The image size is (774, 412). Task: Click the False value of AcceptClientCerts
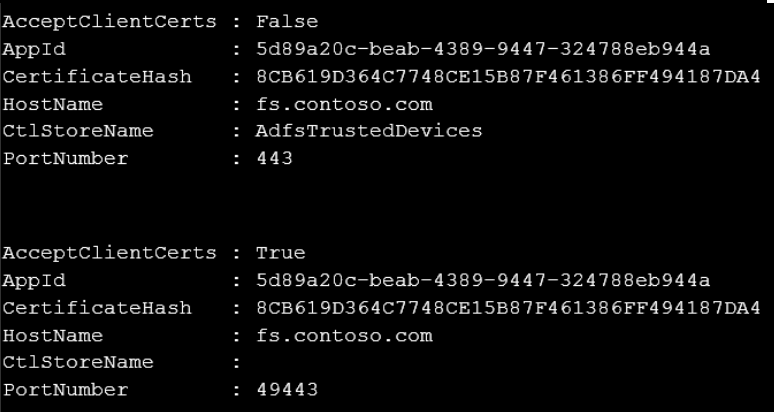click(x=287, y=22)
